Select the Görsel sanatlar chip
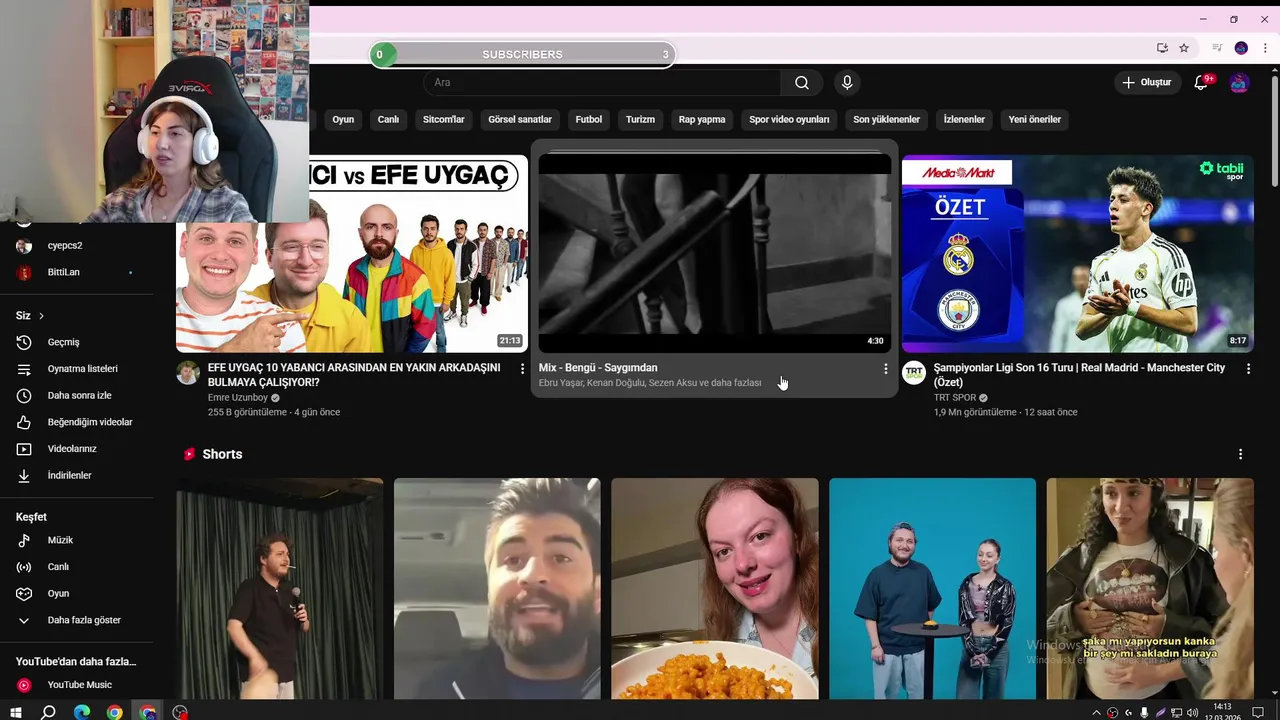The height and width of the screenshot is (720, 1280). [520, 119]
